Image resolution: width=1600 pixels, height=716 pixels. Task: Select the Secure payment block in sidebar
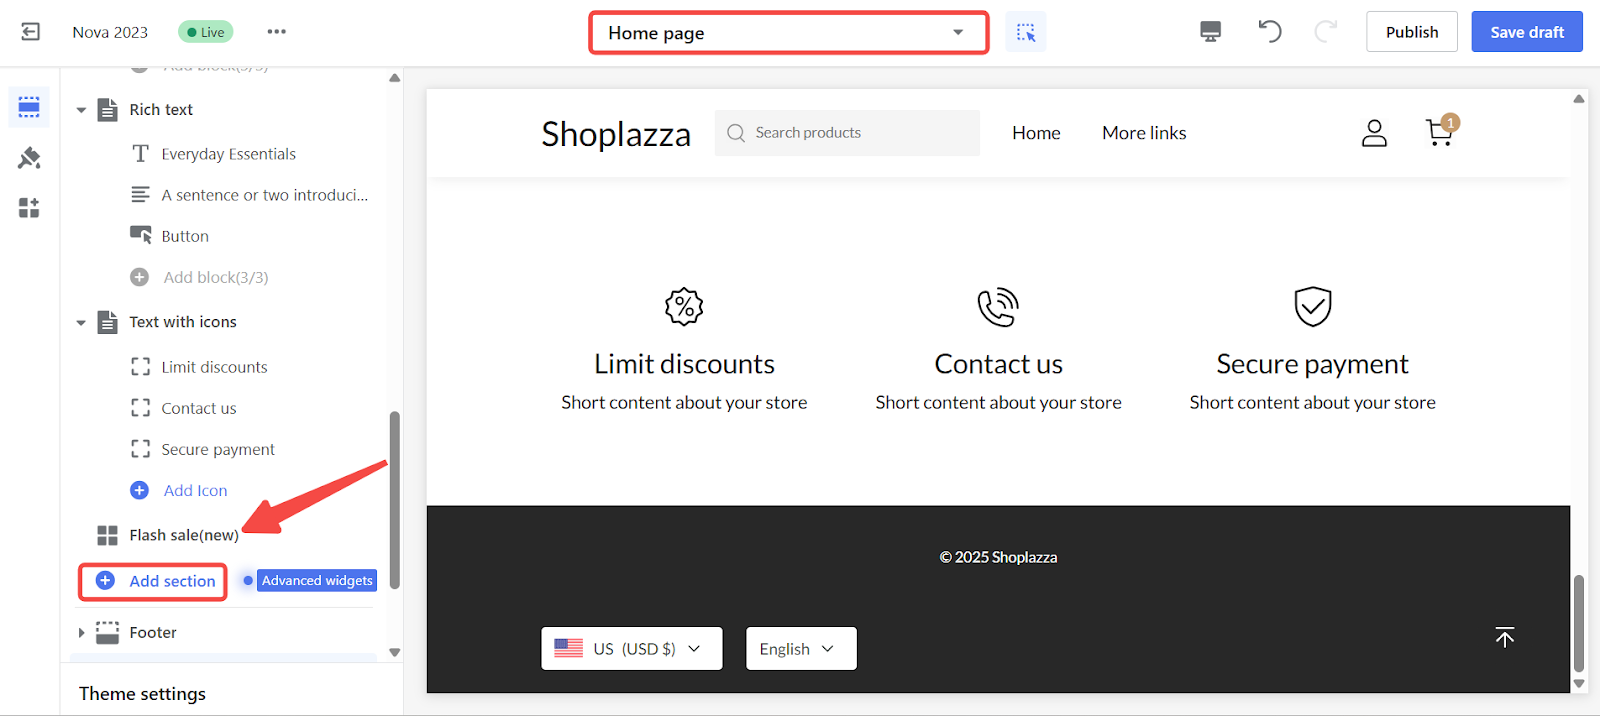pos(218,449)
